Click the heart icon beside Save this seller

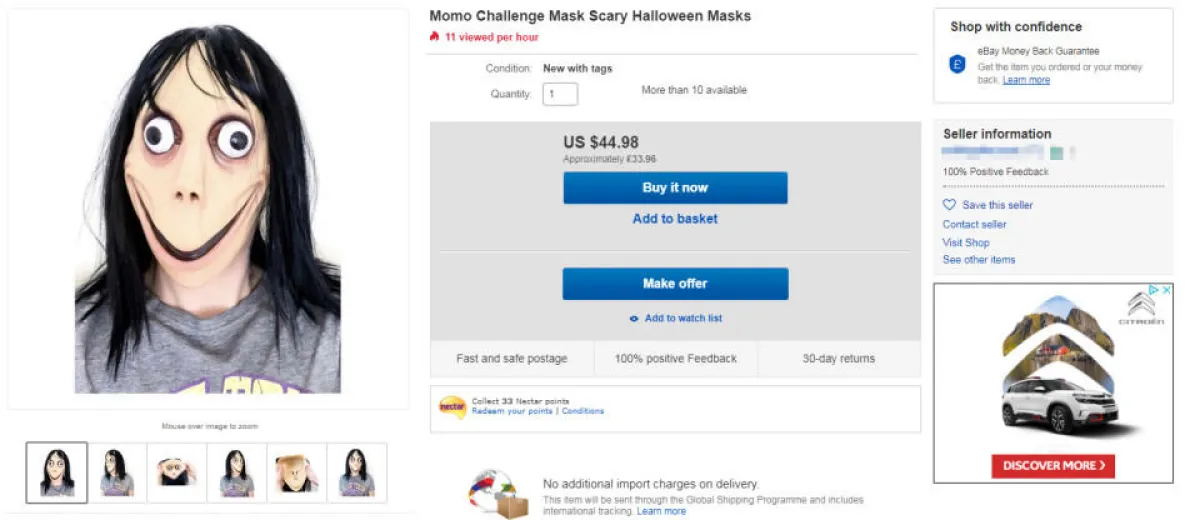[950, 205]
